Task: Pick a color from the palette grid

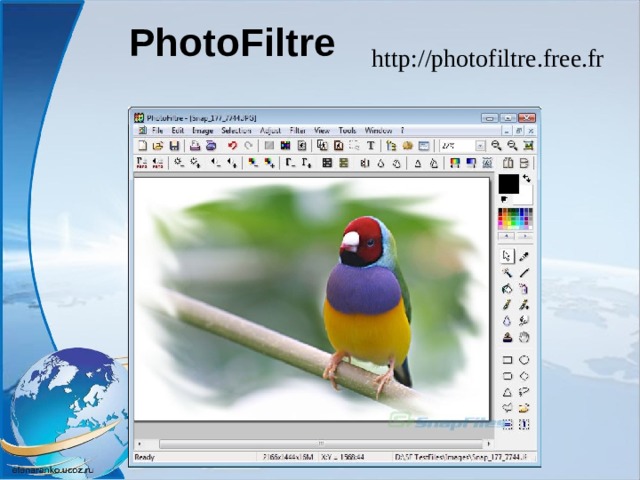Action: (x=515, y=218)
